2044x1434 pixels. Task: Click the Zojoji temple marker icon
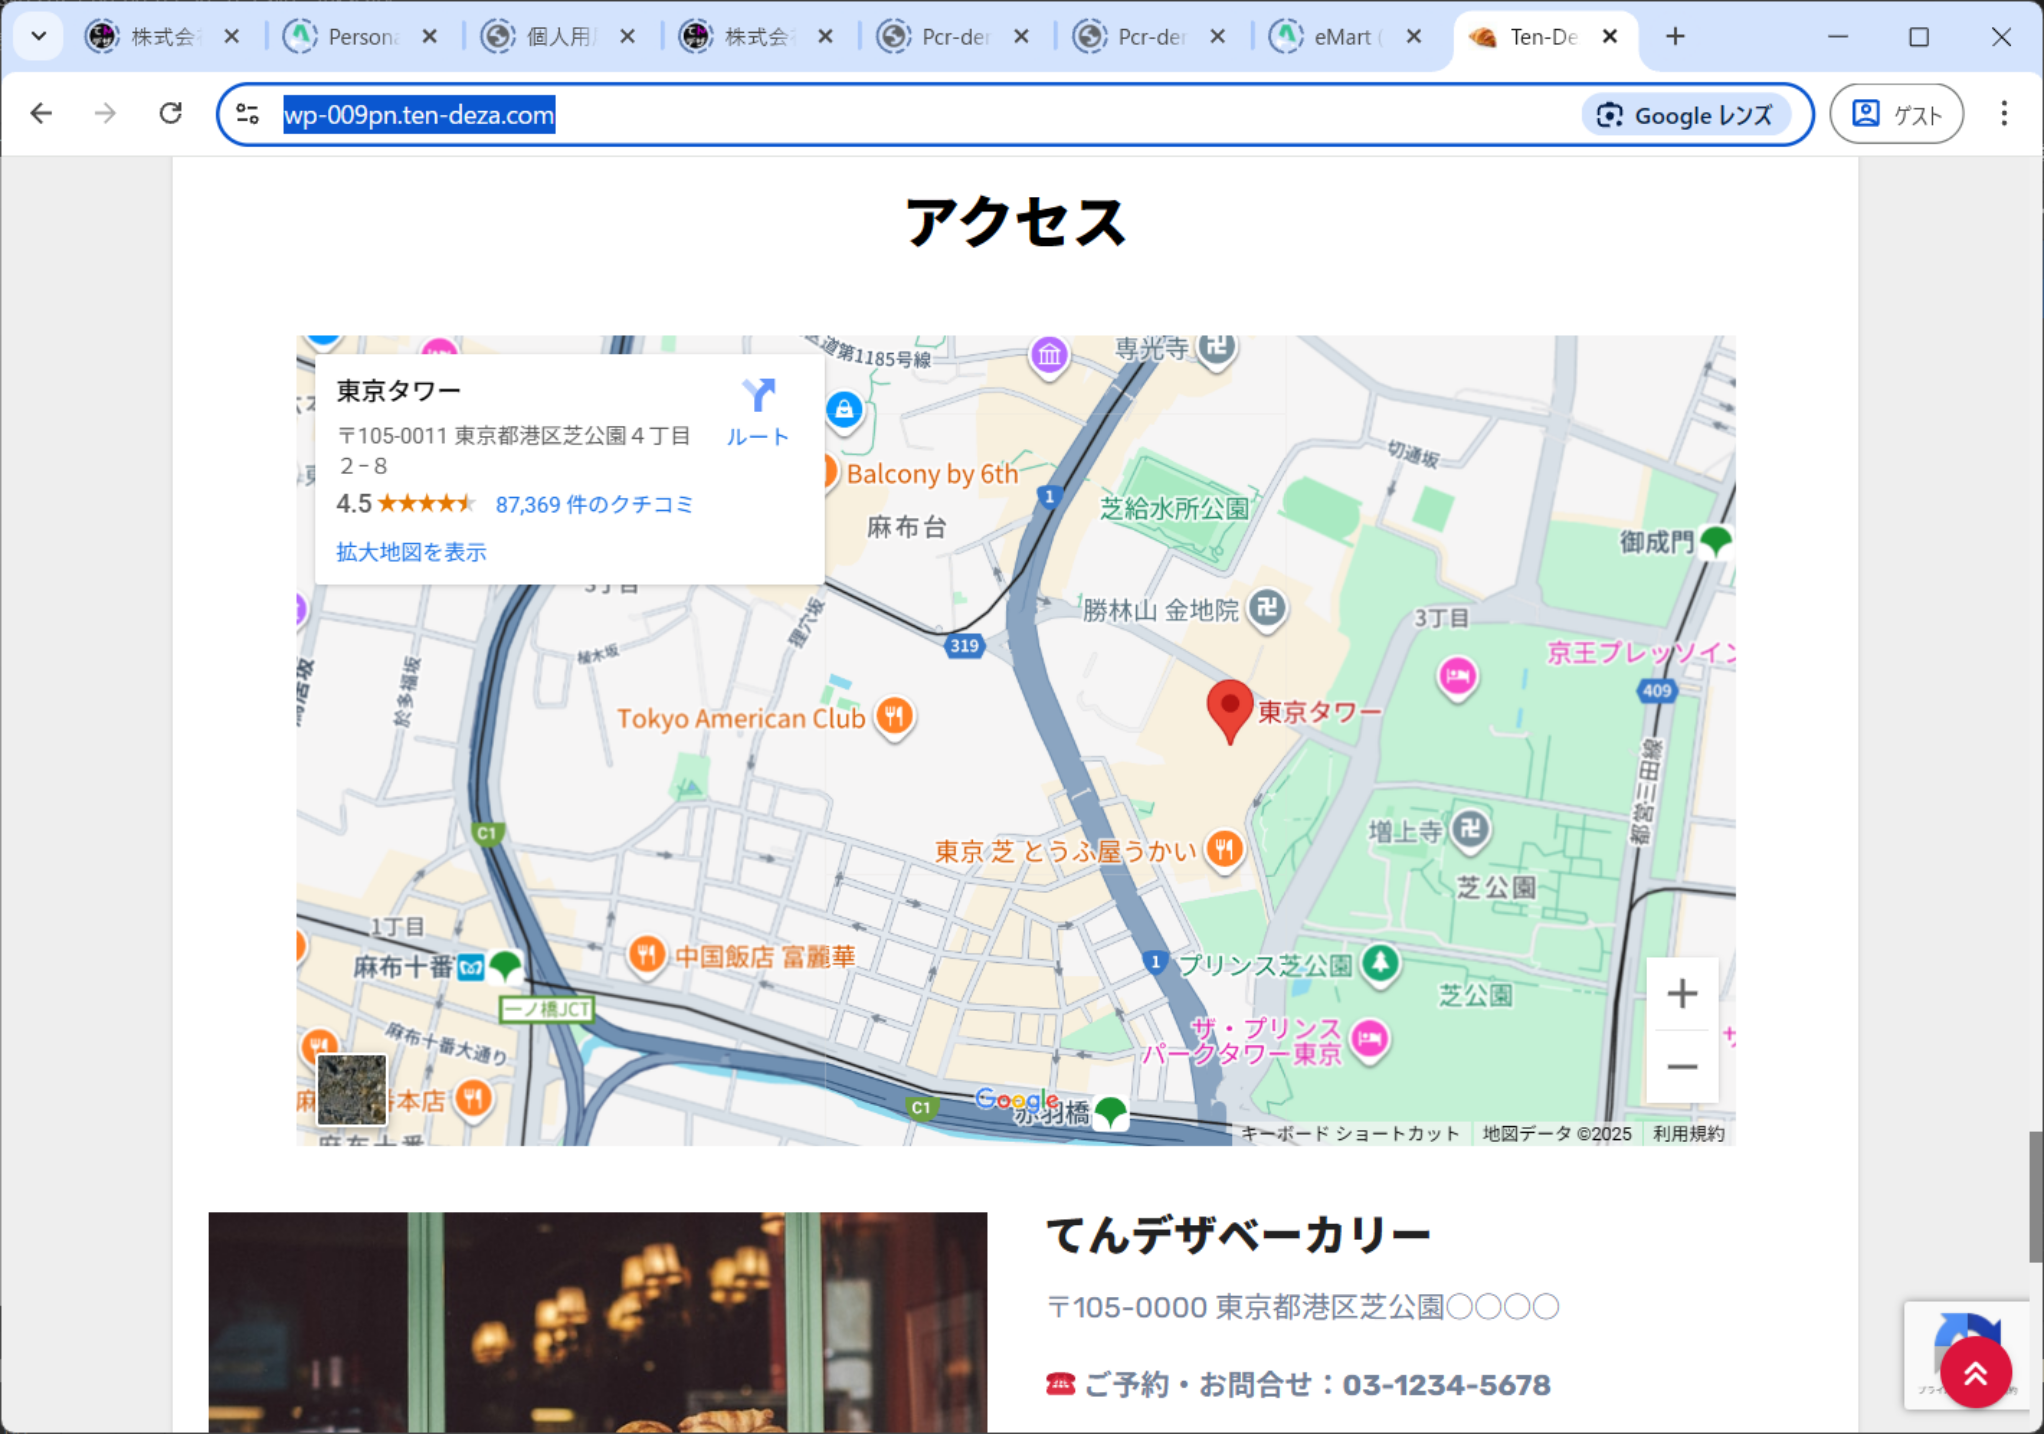tap(1470, 829)
